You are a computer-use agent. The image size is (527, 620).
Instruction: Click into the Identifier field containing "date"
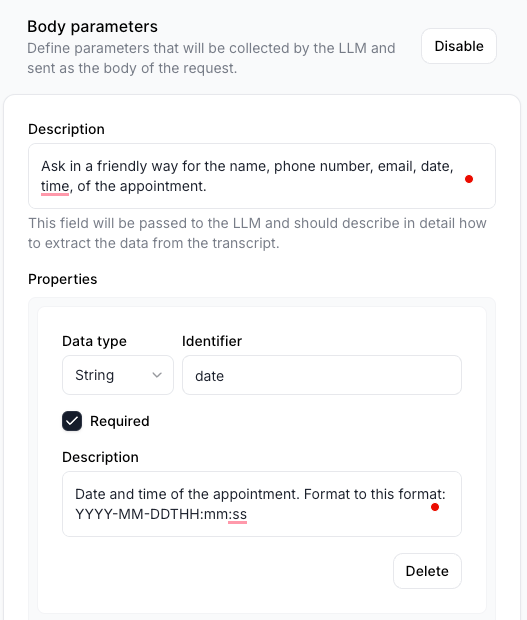tap(322, 375)
